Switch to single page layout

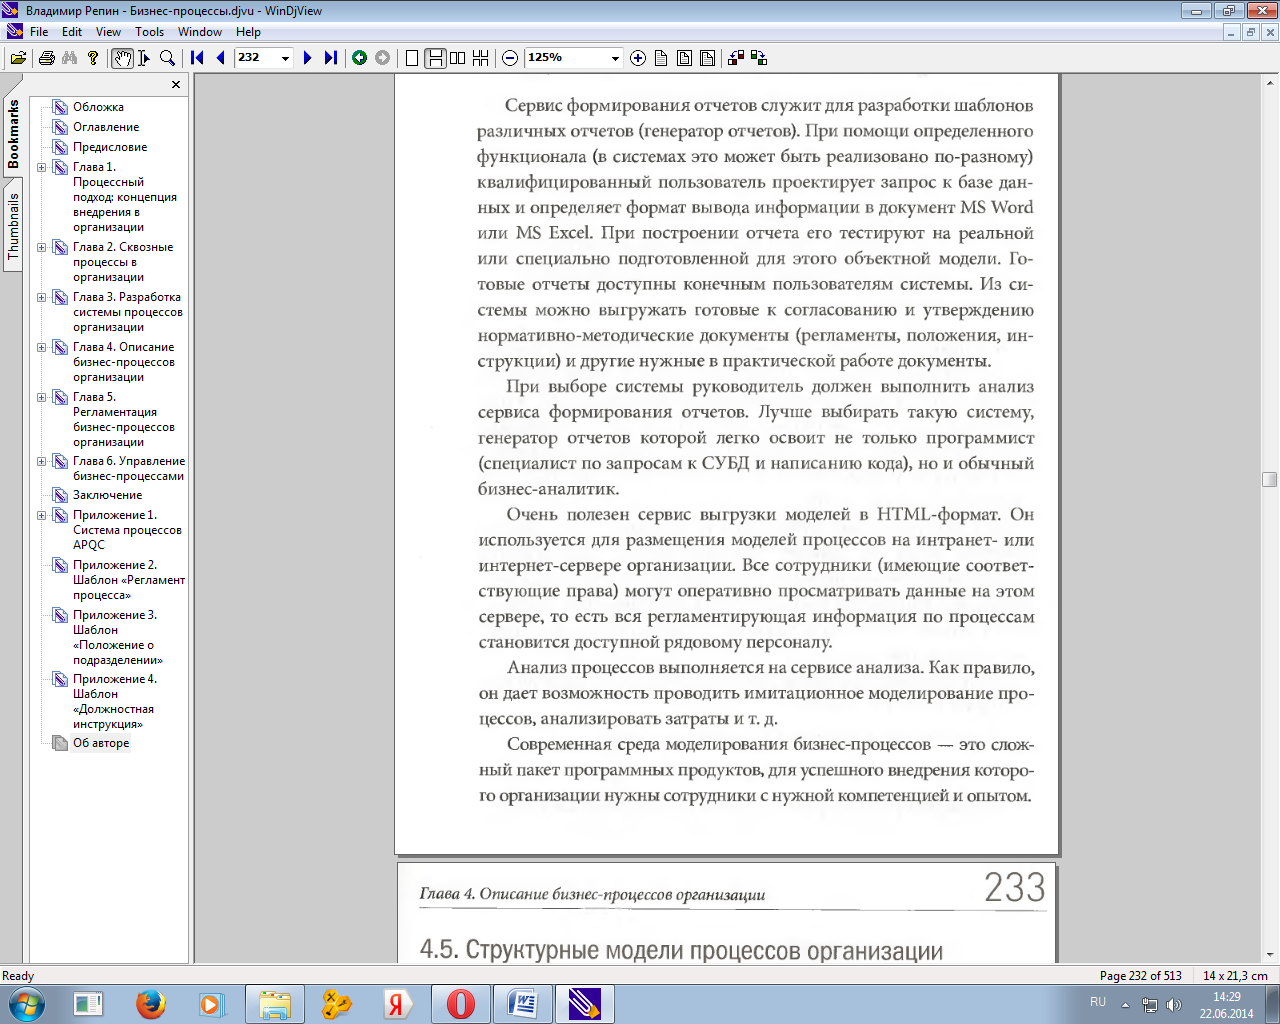411,58
